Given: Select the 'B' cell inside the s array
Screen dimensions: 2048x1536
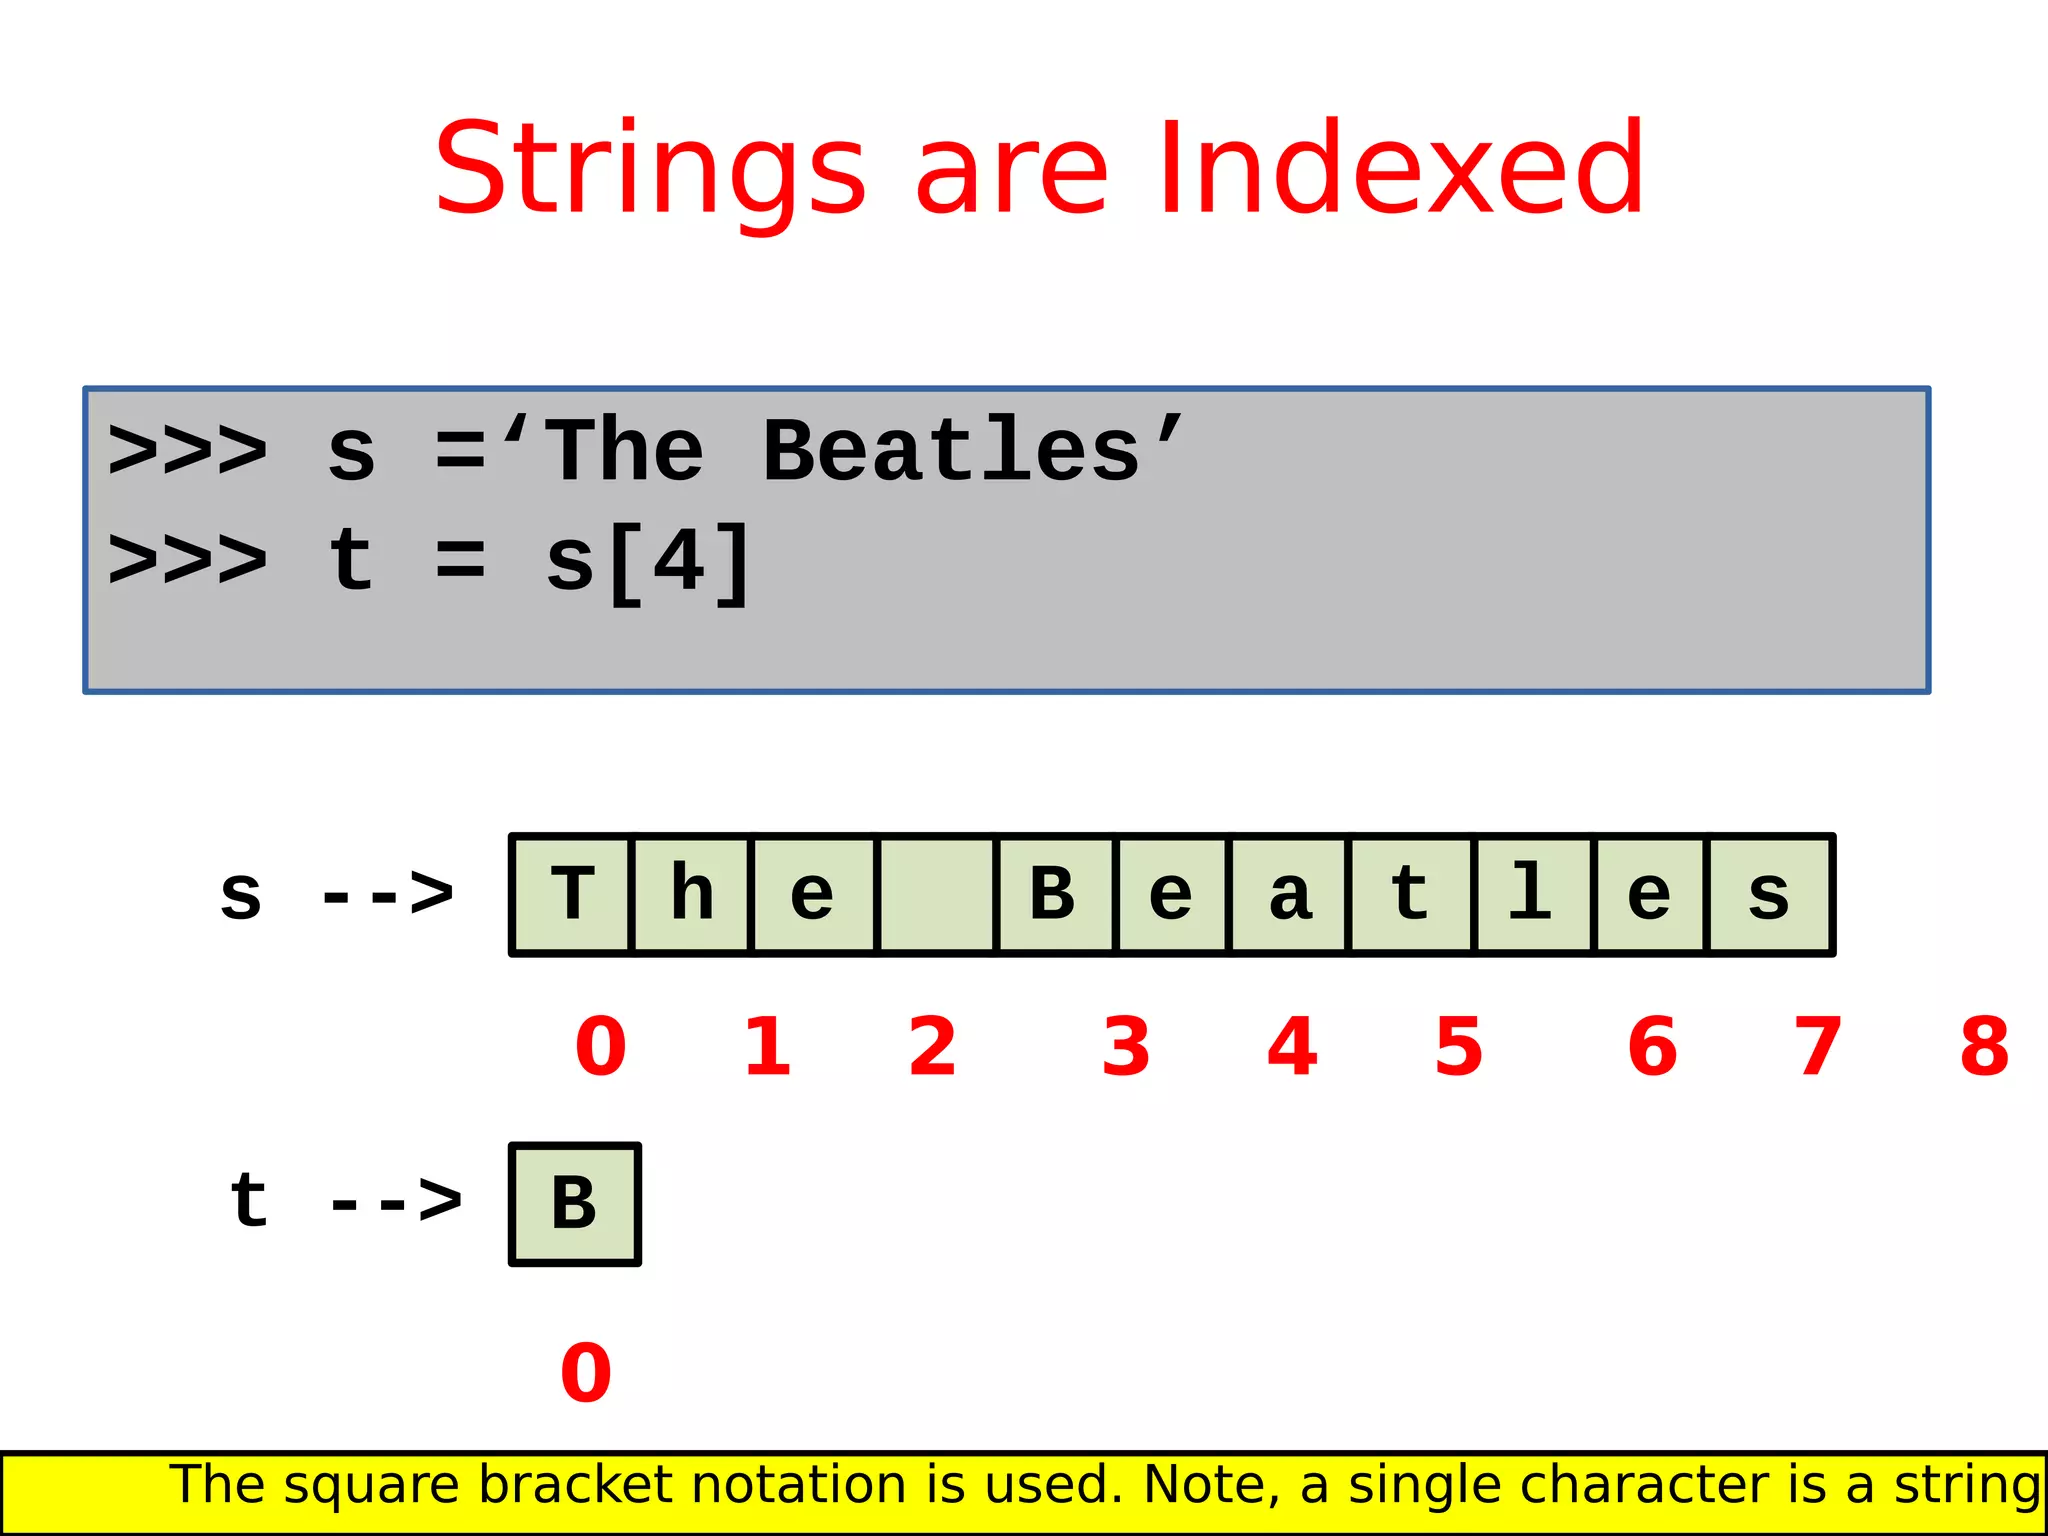Looking at the screenshot, I should pos(1056,895).
